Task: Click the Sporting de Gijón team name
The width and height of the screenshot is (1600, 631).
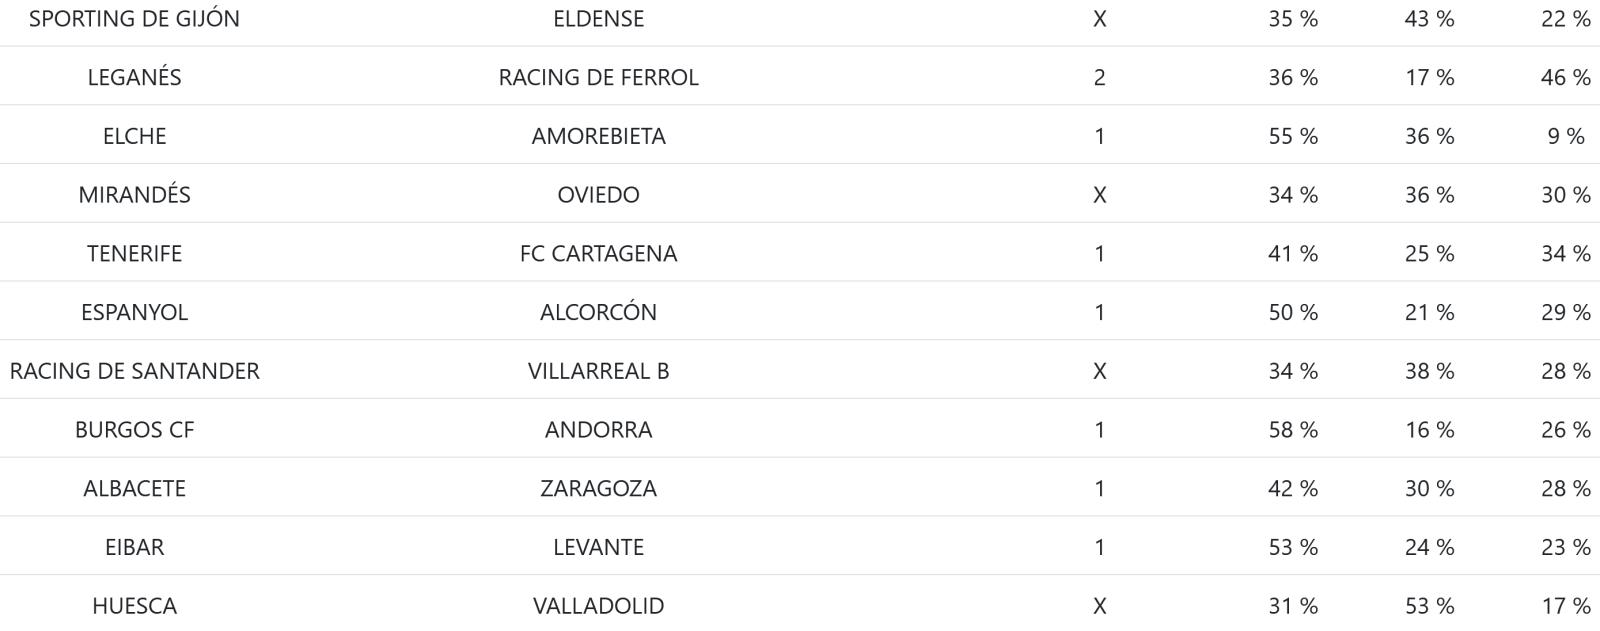Action: (x=134, y=19)
